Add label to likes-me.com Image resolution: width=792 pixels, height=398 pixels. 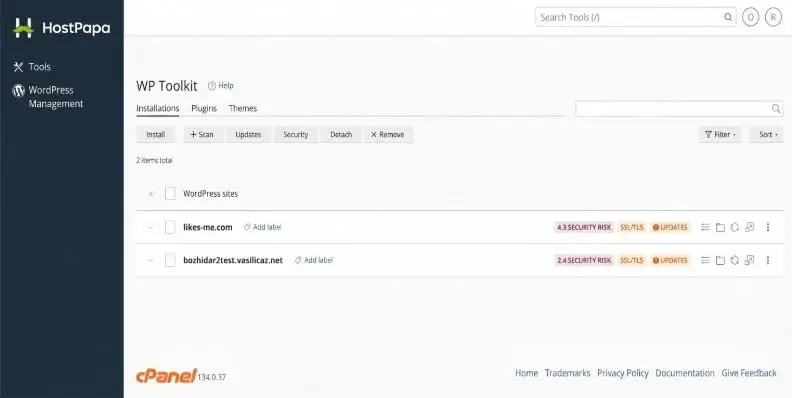263,227
